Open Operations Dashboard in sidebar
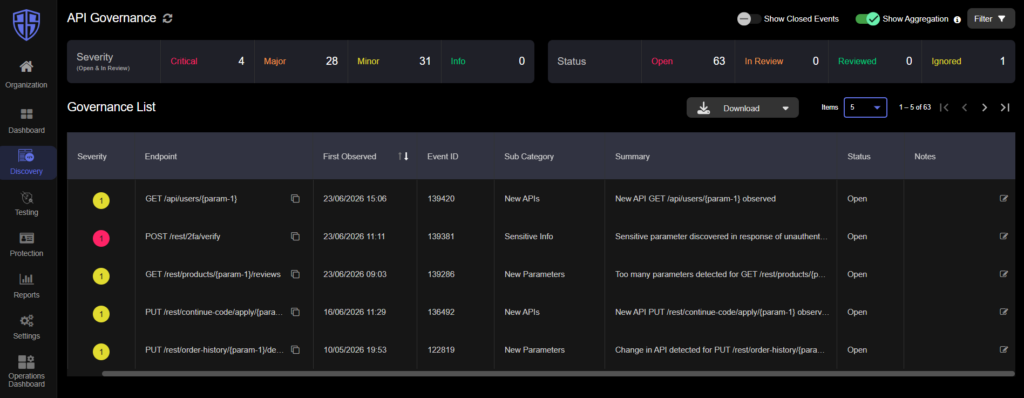 point(27,371)
